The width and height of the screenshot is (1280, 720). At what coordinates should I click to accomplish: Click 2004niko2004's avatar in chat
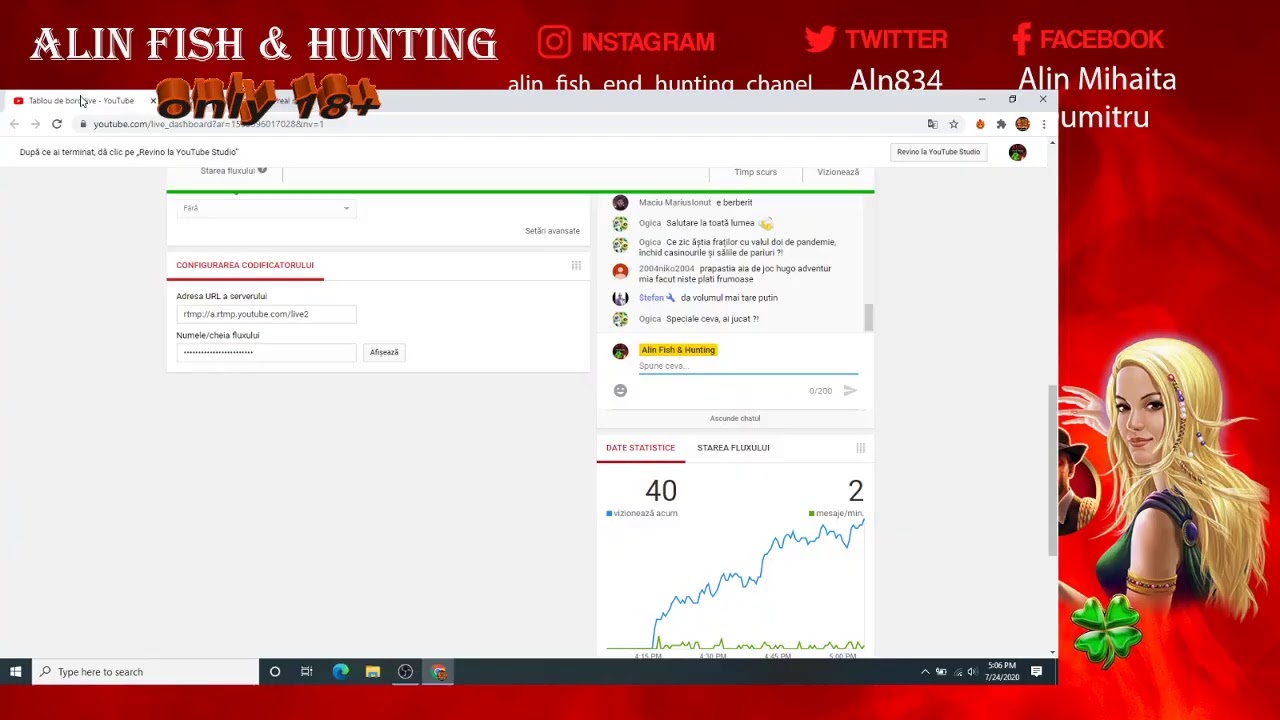[x=620, y=270]
